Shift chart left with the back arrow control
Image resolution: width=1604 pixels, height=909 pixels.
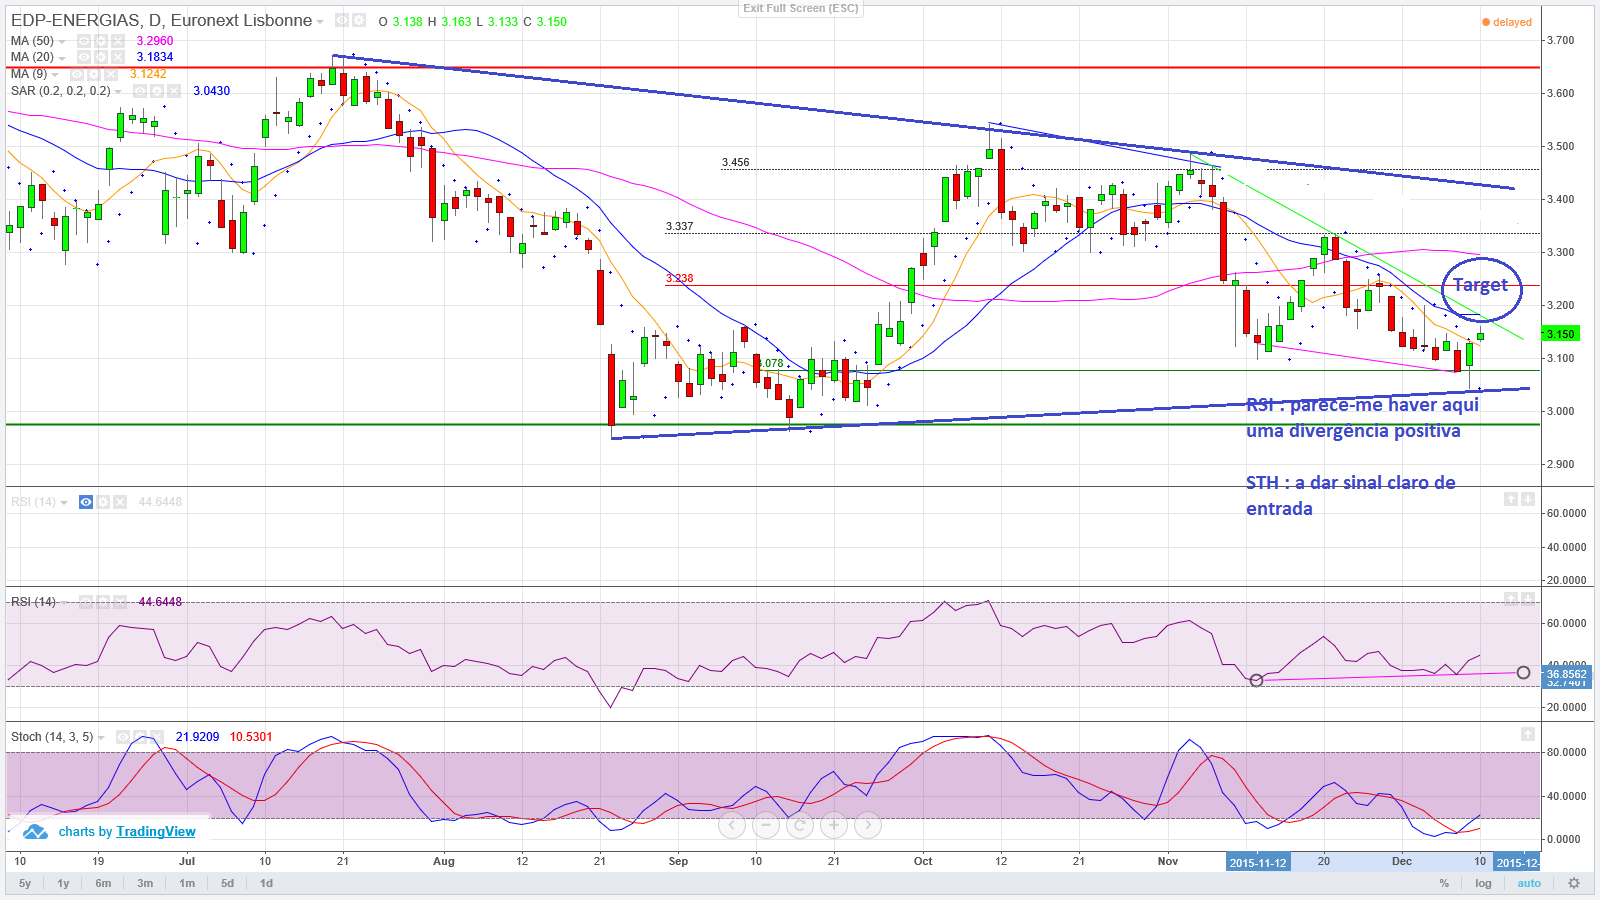732,825
